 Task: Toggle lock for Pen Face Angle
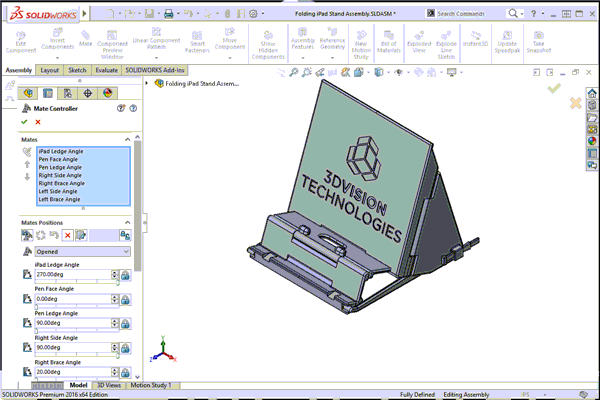coord(126,298)
